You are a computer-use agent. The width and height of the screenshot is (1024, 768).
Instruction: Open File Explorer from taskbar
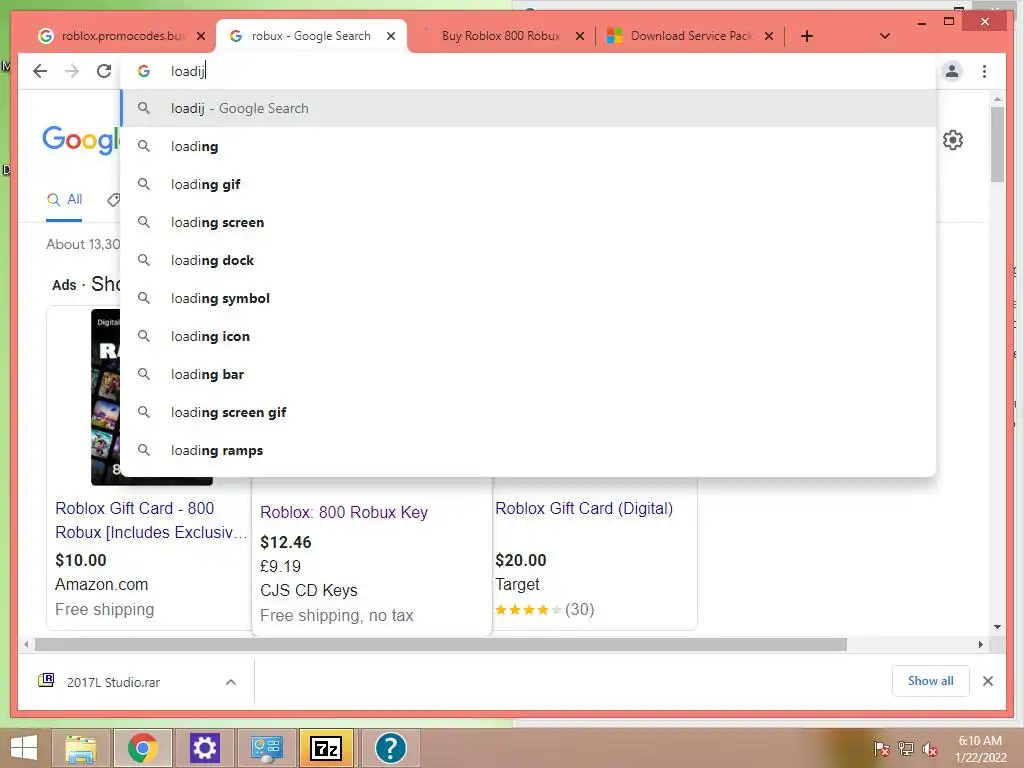[81, 748]
